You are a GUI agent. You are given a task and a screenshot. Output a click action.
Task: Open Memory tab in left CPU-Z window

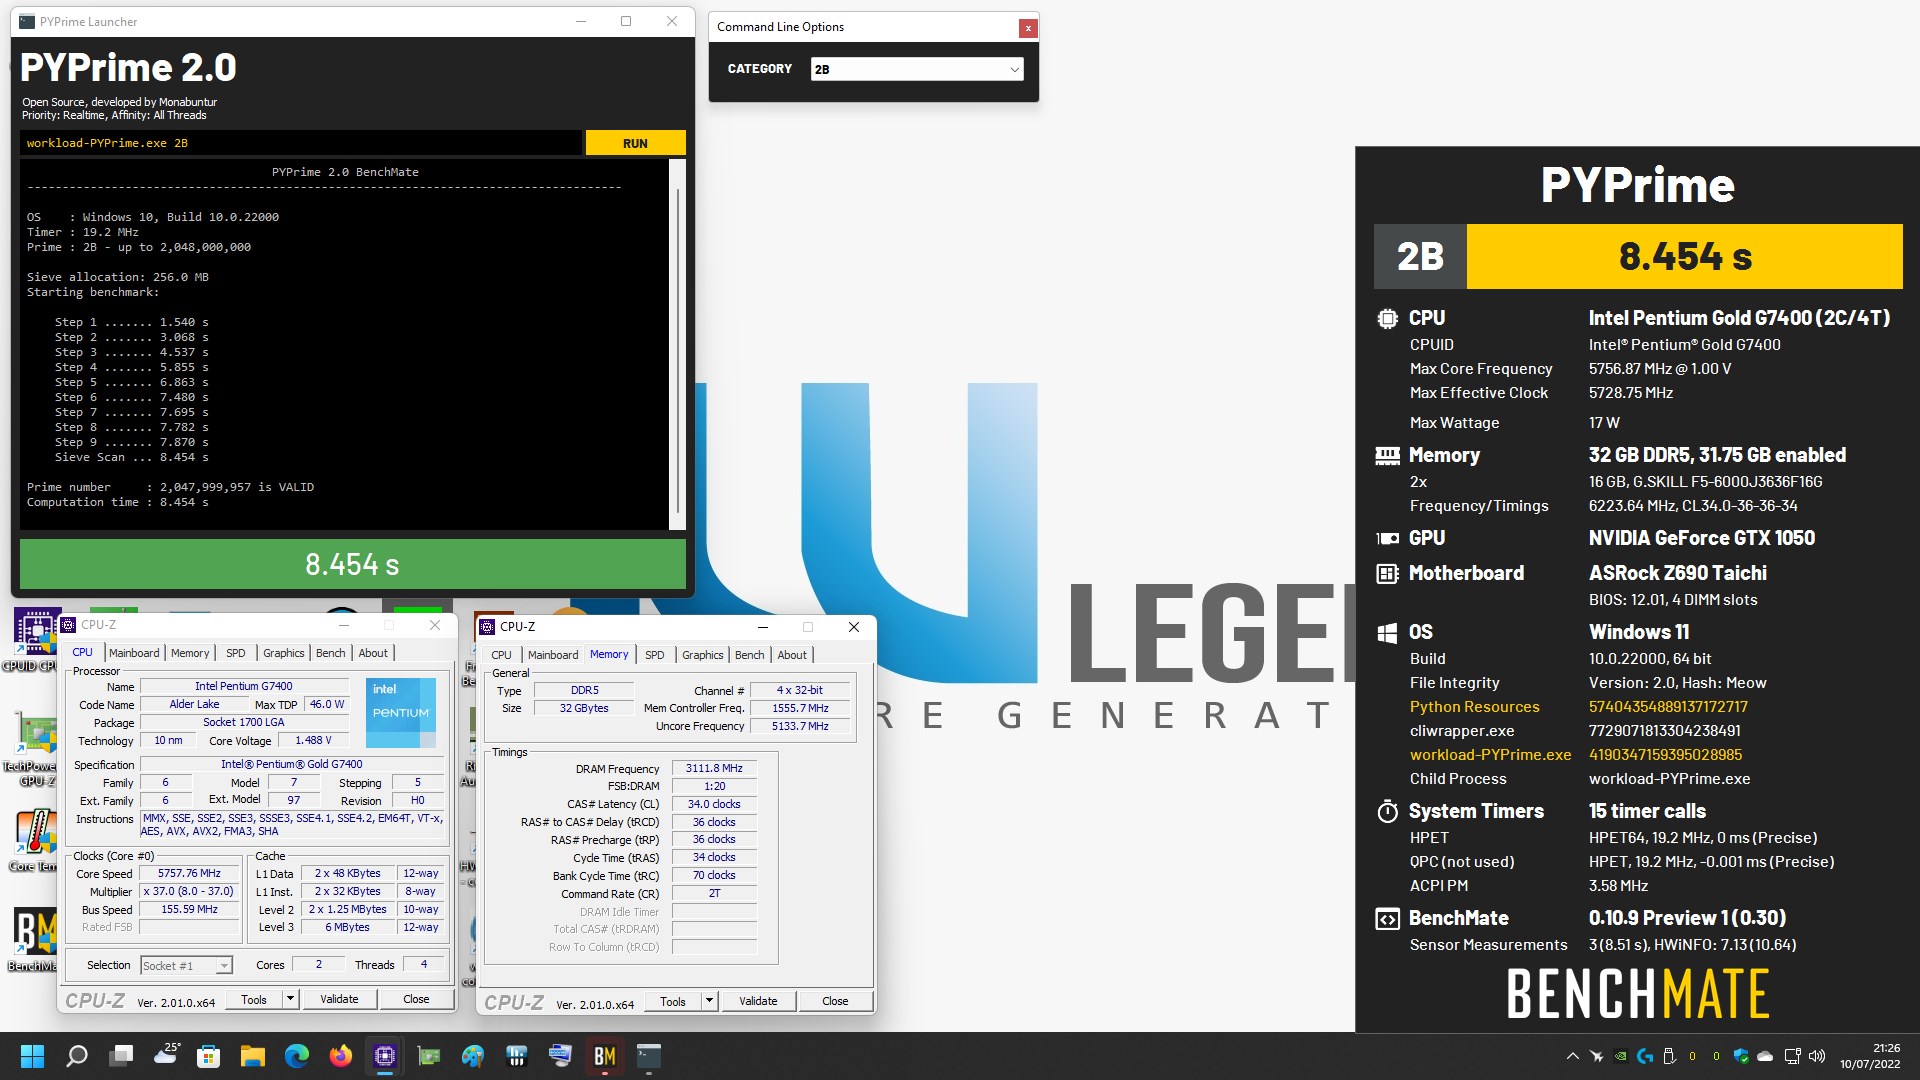coord(190,653)
